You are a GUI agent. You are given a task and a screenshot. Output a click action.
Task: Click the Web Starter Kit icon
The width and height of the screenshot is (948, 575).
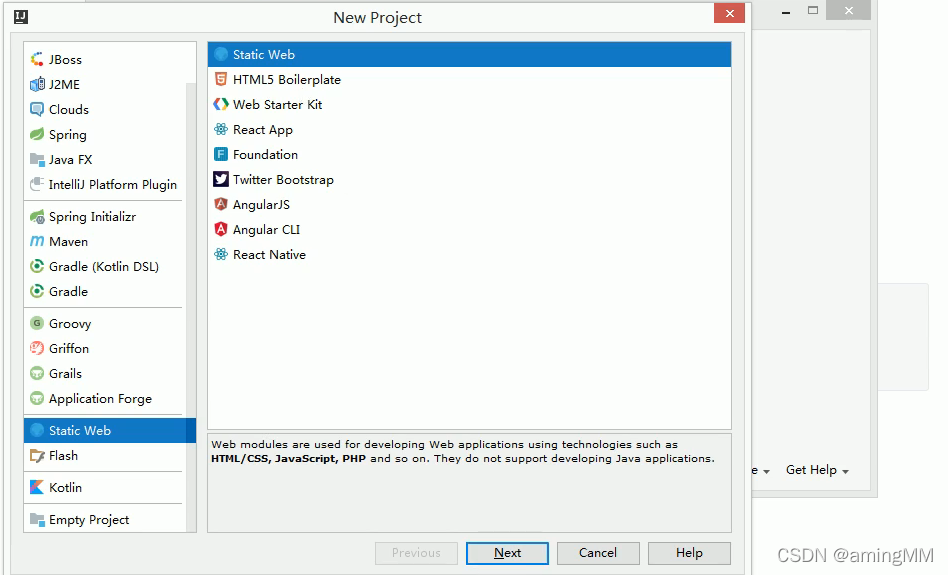coord(221,104)
